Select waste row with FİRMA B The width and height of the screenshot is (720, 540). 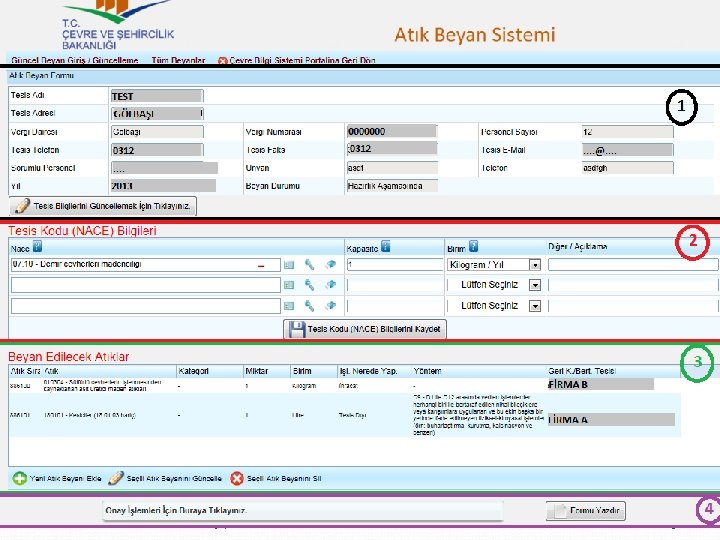344,385
